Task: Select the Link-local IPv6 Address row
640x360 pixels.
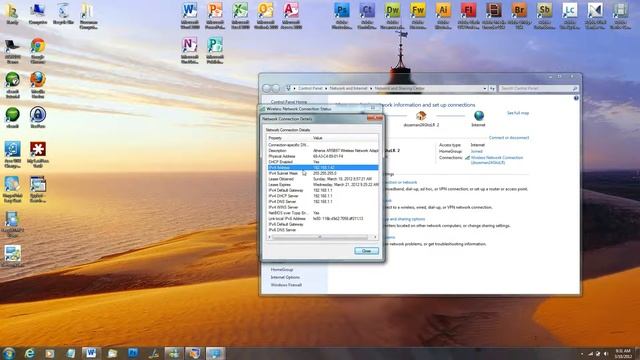Action: click(322, 219)
